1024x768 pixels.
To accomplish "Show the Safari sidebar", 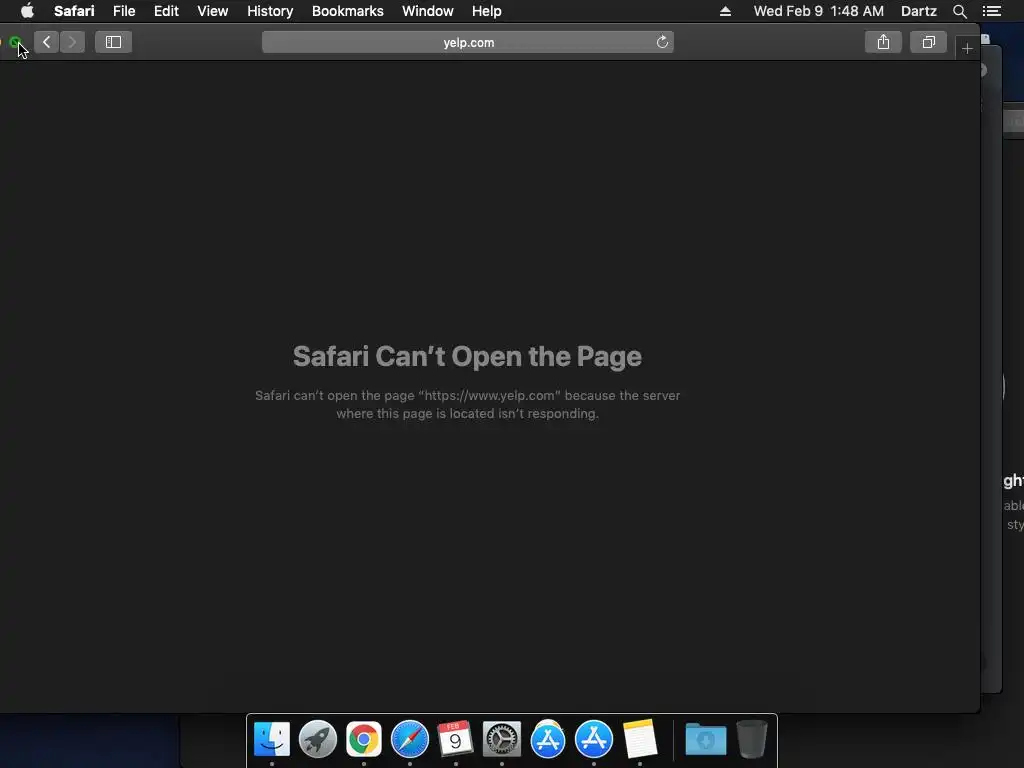I will pos(114,42).
